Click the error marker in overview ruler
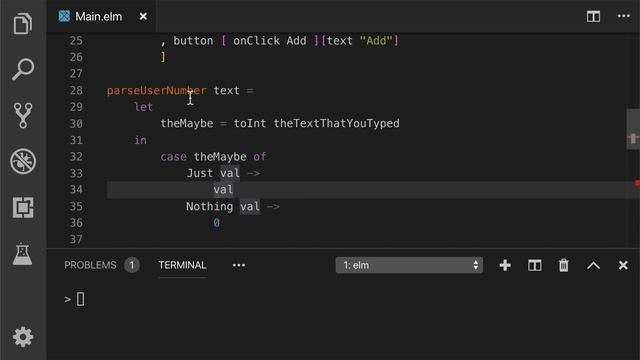Image resolution: width=640 pixels, height=360 pixels. pos(637,183)
